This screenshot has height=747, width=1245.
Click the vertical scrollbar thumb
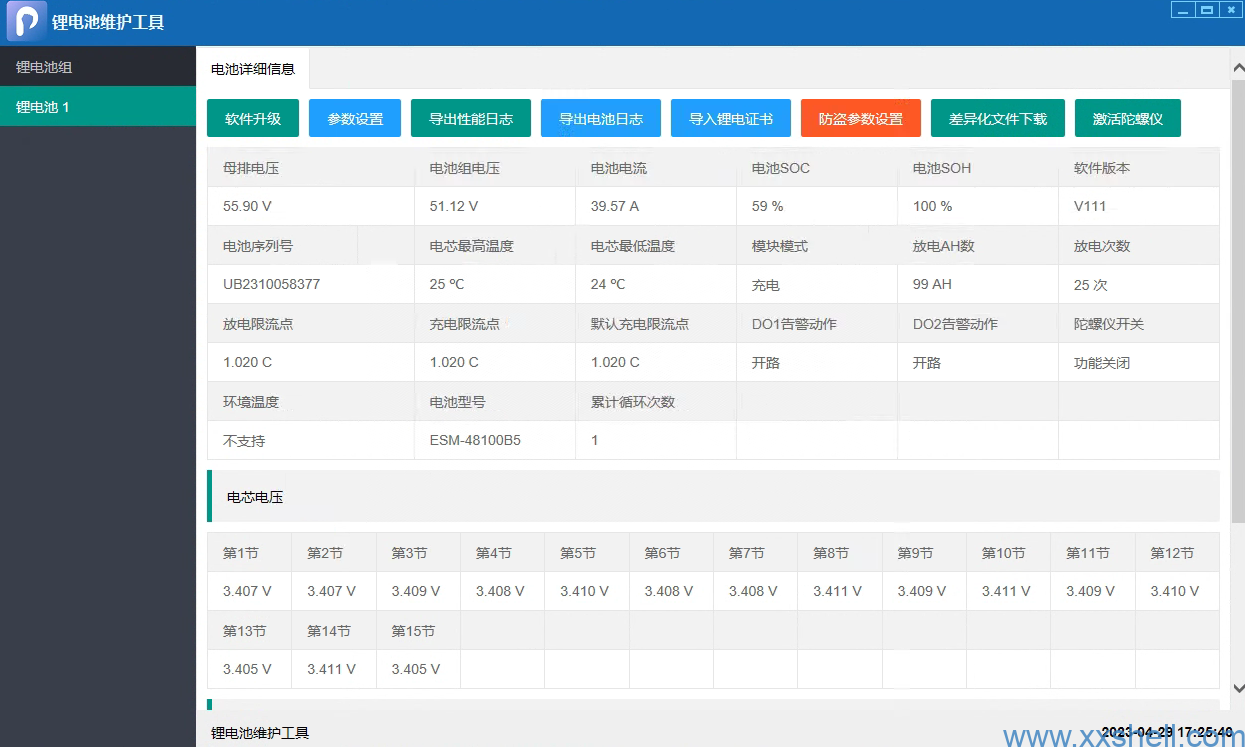[x=1238, y=300]
